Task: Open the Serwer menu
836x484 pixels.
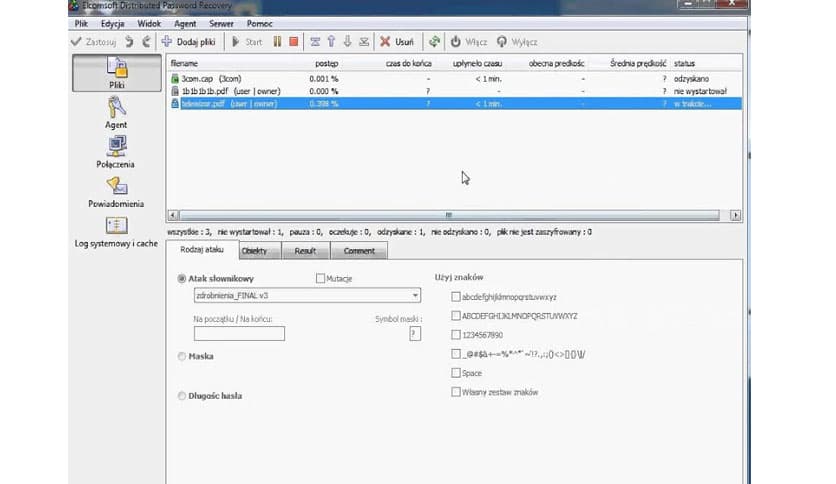Action: click(x=221, y=23)
